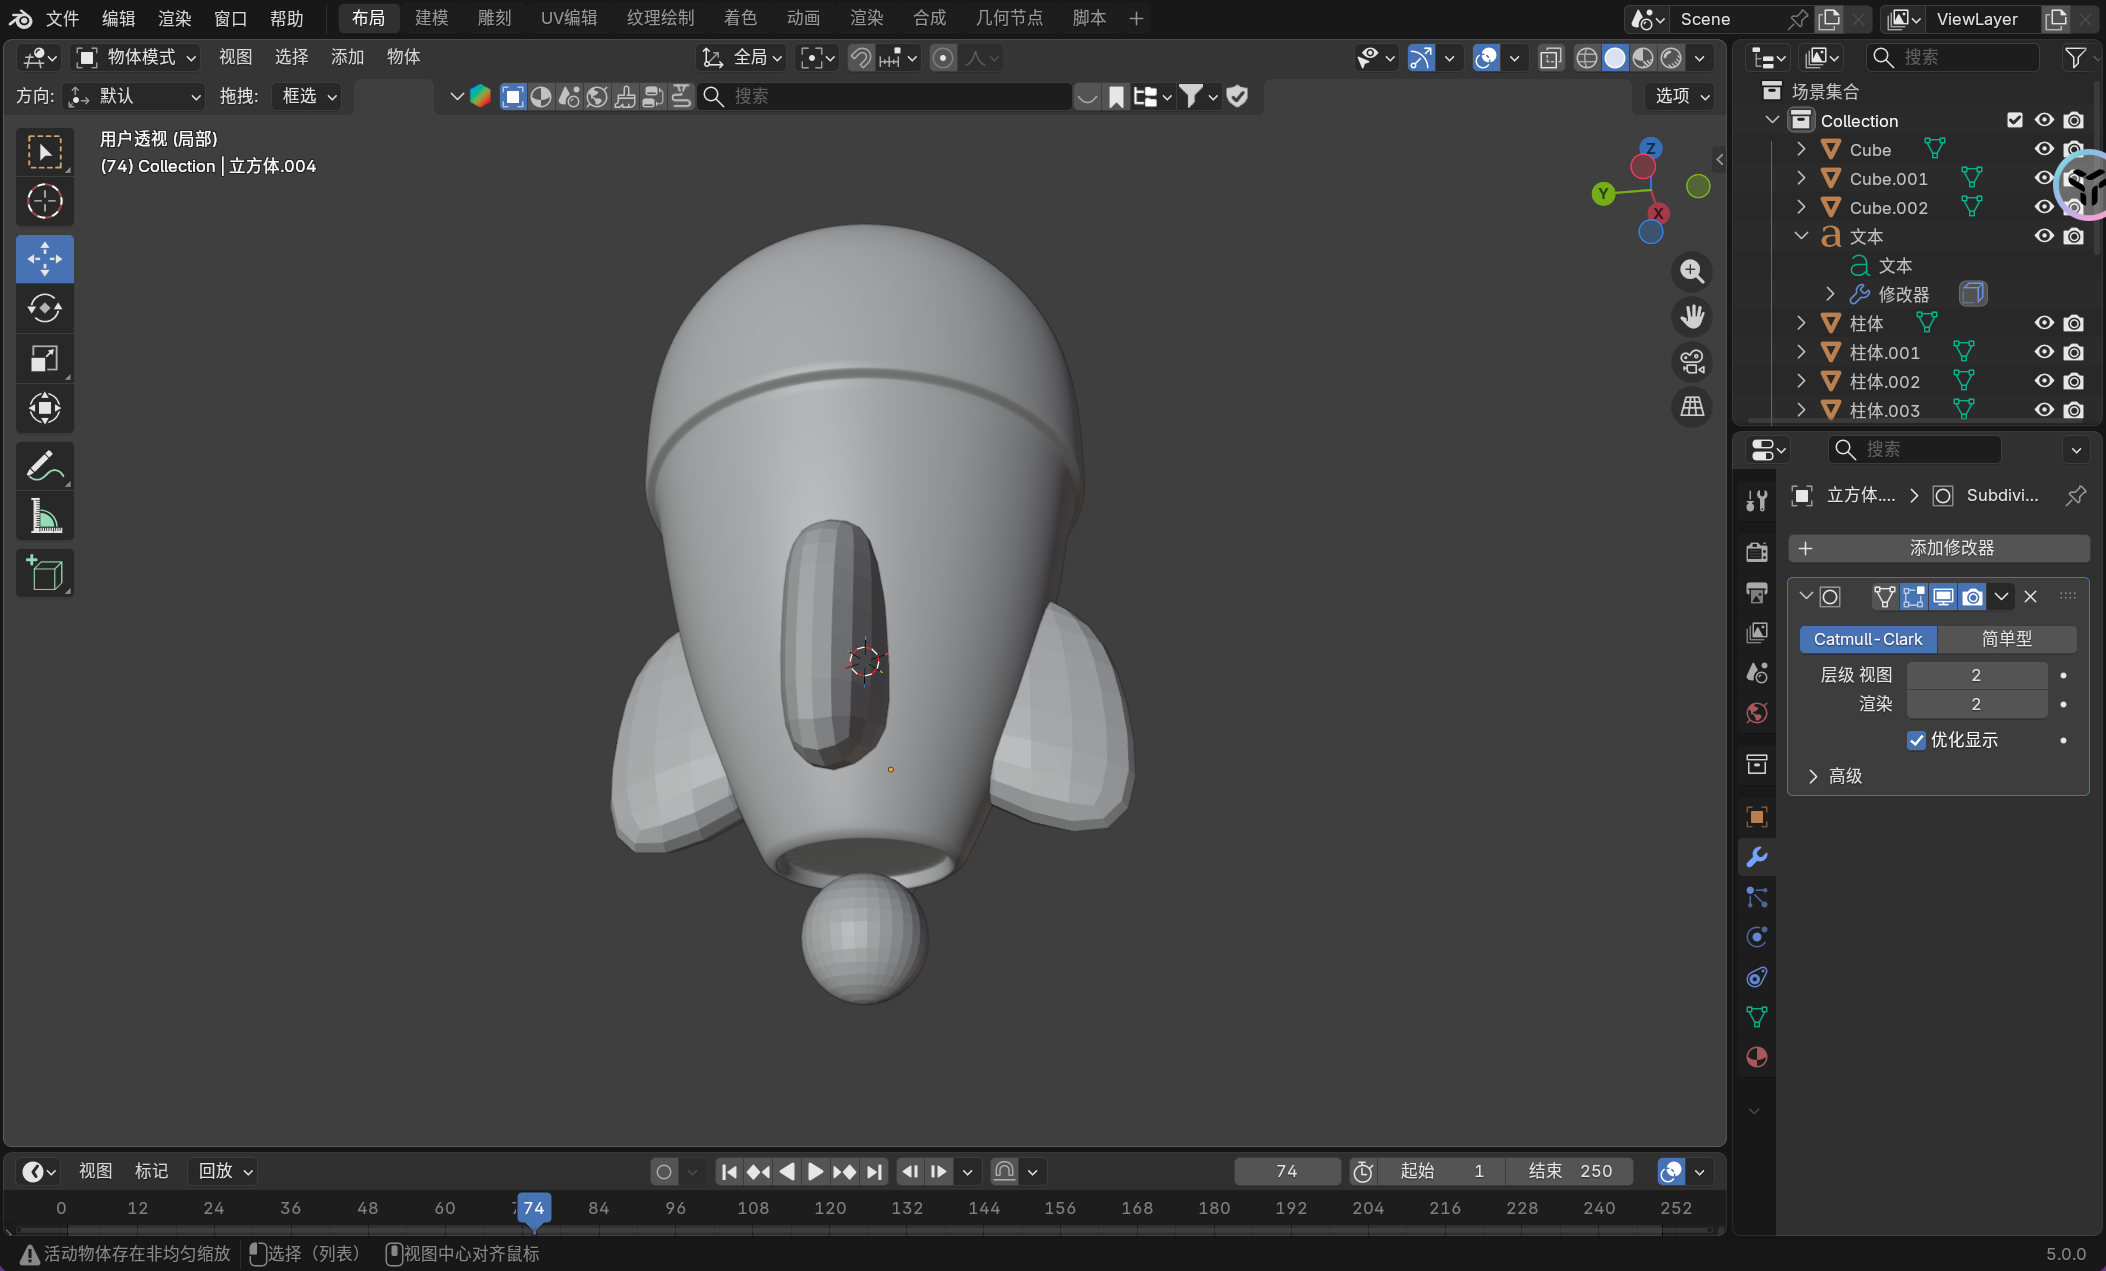Select the 简单型 subdivision type
The width and height of the screenshot is (2106, 1271).
click(2006, 639)
